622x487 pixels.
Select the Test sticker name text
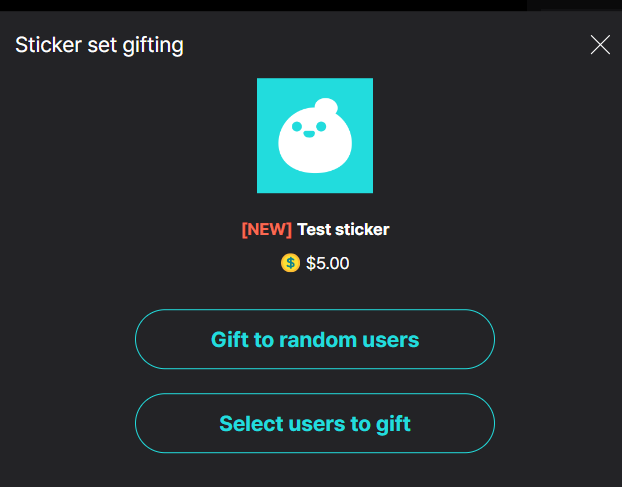[344, 229]
